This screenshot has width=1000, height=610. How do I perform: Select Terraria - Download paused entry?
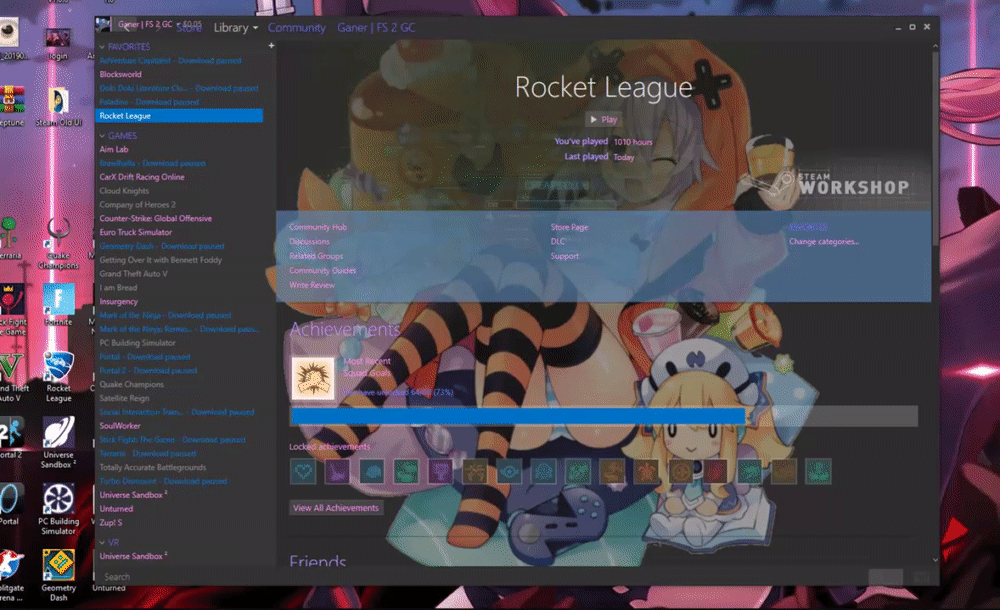point(148,454)
